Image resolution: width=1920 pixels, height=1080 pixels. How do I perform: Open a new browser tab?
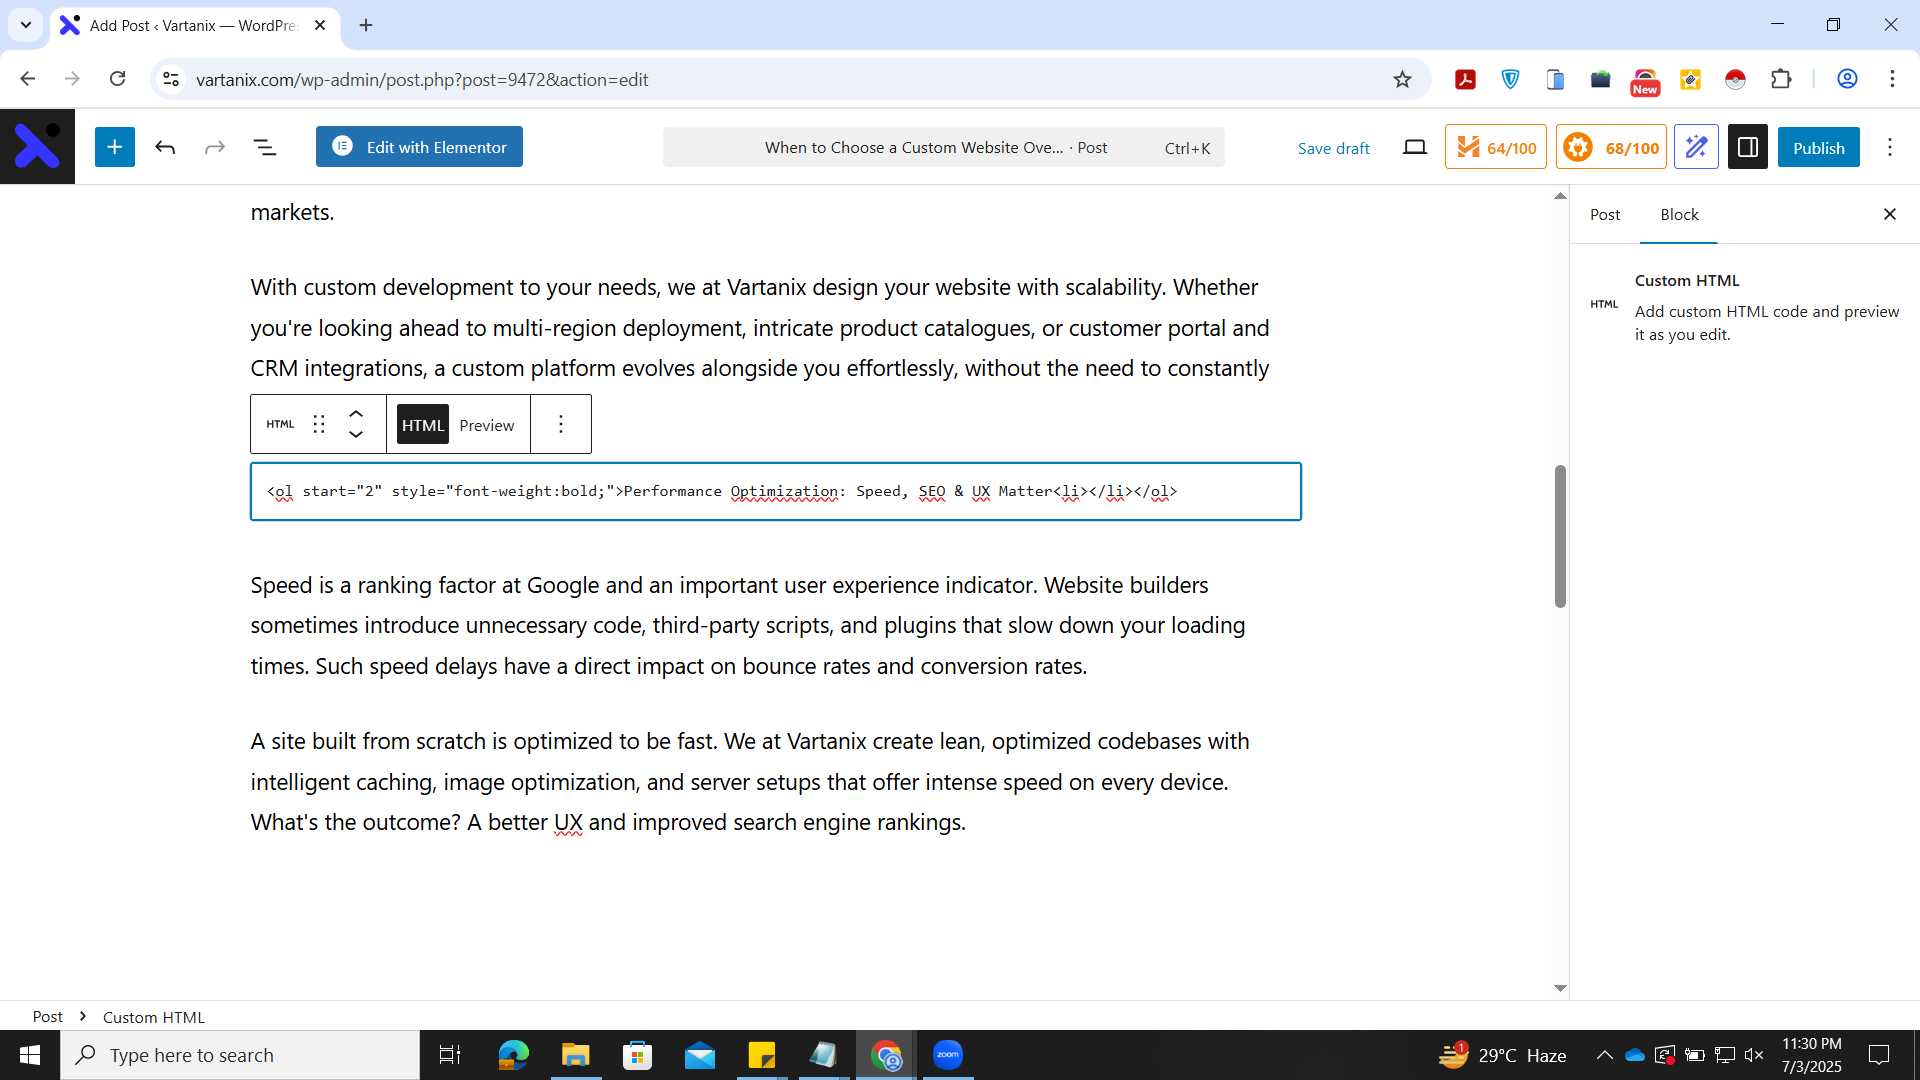pos(366,25)
